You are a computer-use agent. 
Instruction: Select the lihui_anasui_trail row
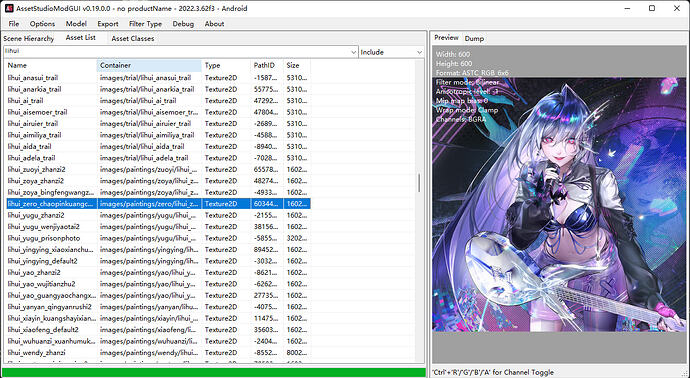(158, 78)
